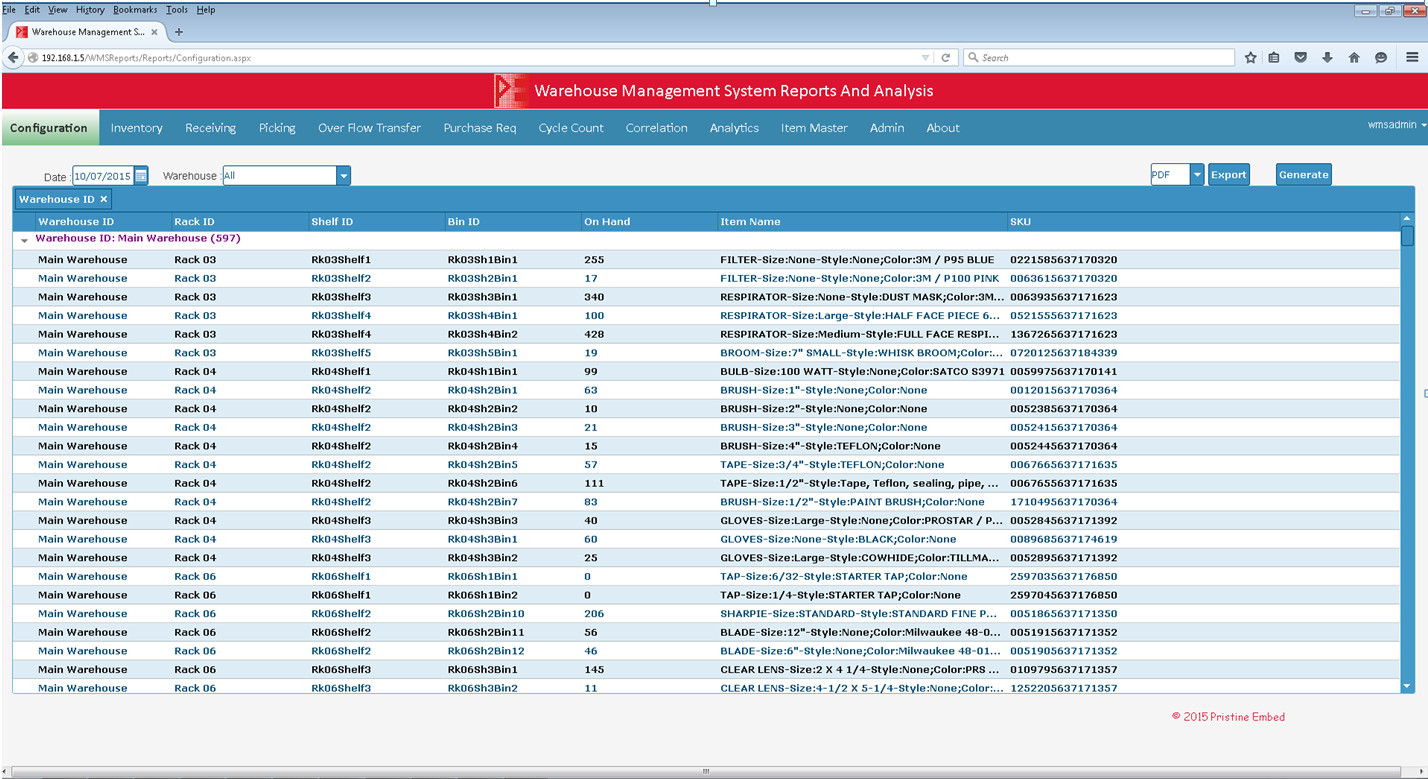Screen dimensions: 1428x779
Task: Open the Admin tab
Action: 887,128
